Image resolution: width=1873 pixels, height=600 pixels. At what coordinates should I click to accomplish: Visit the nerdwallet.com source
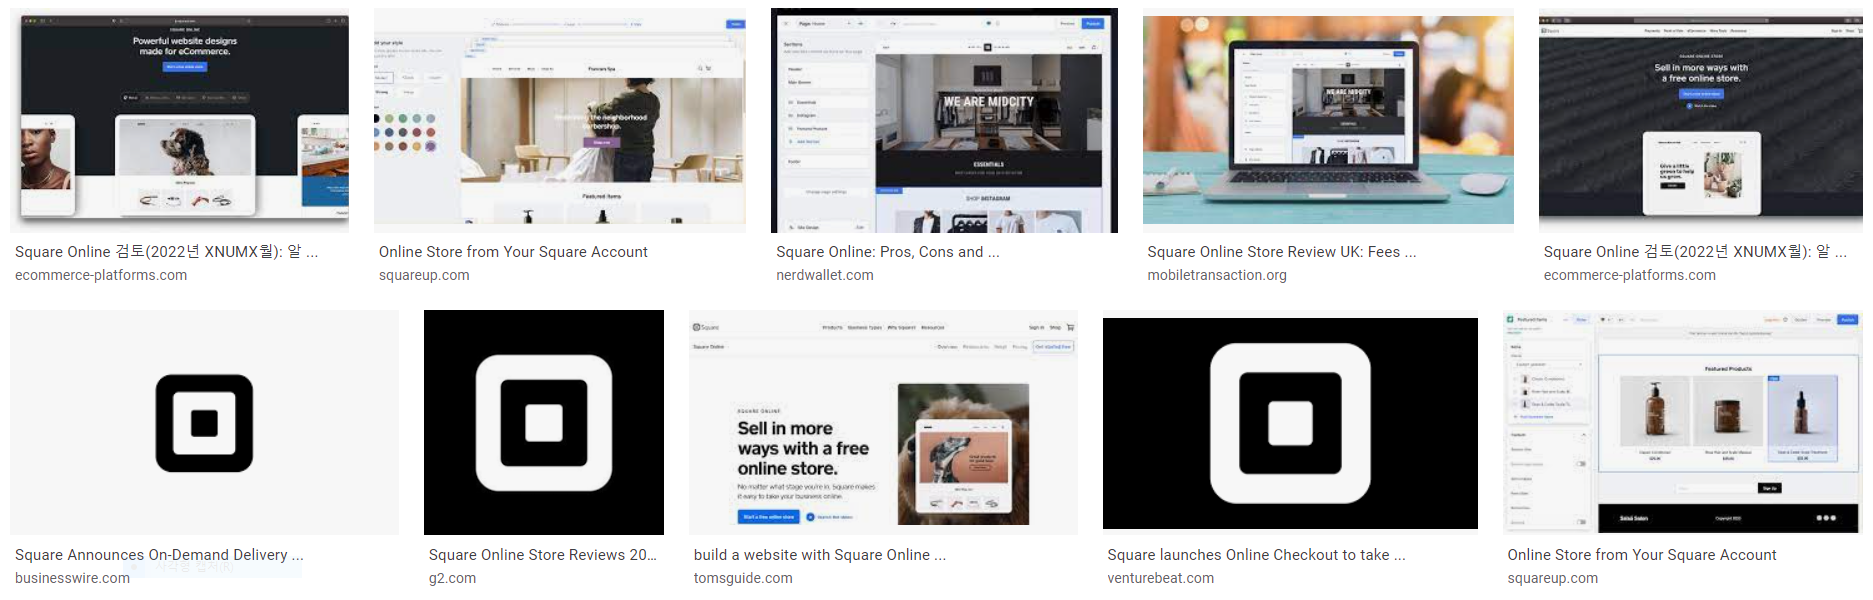(x=825, y=275)
